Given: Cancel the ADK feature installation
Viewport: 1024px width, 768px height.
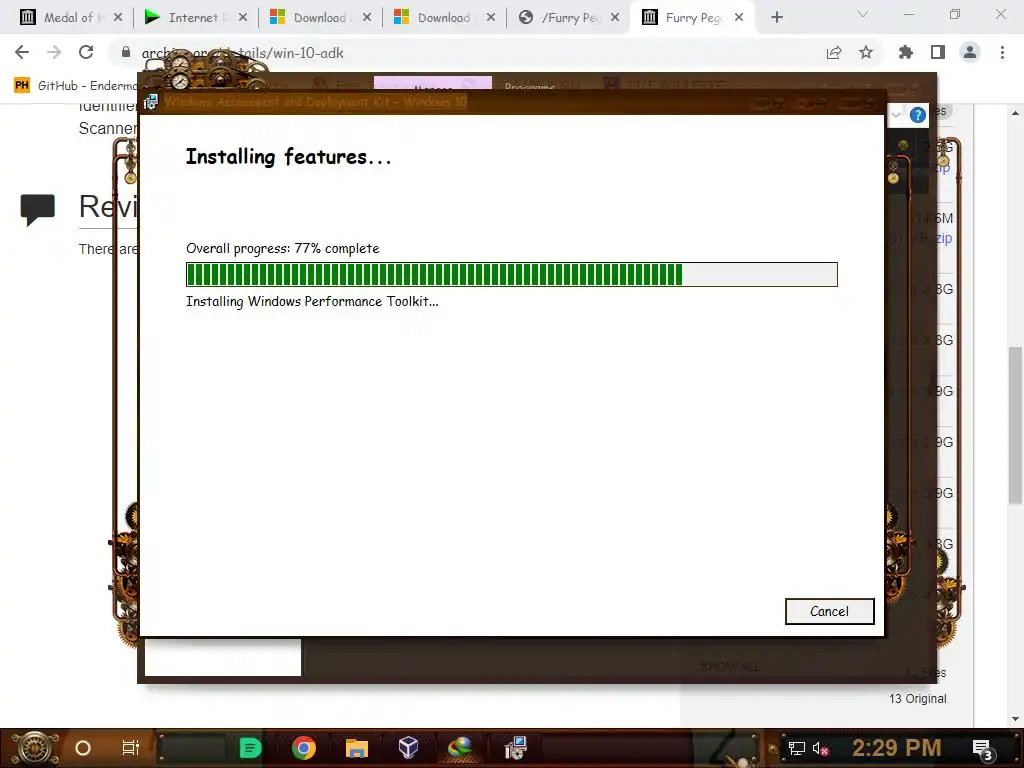Looking at the screenshot, I should click(829, 611).
